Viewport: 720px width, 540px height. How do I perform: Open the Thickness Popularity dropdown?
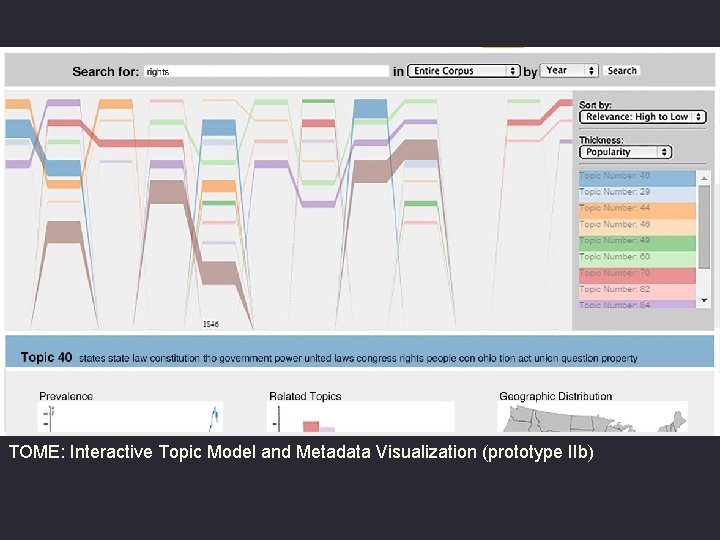pos(625,152)
